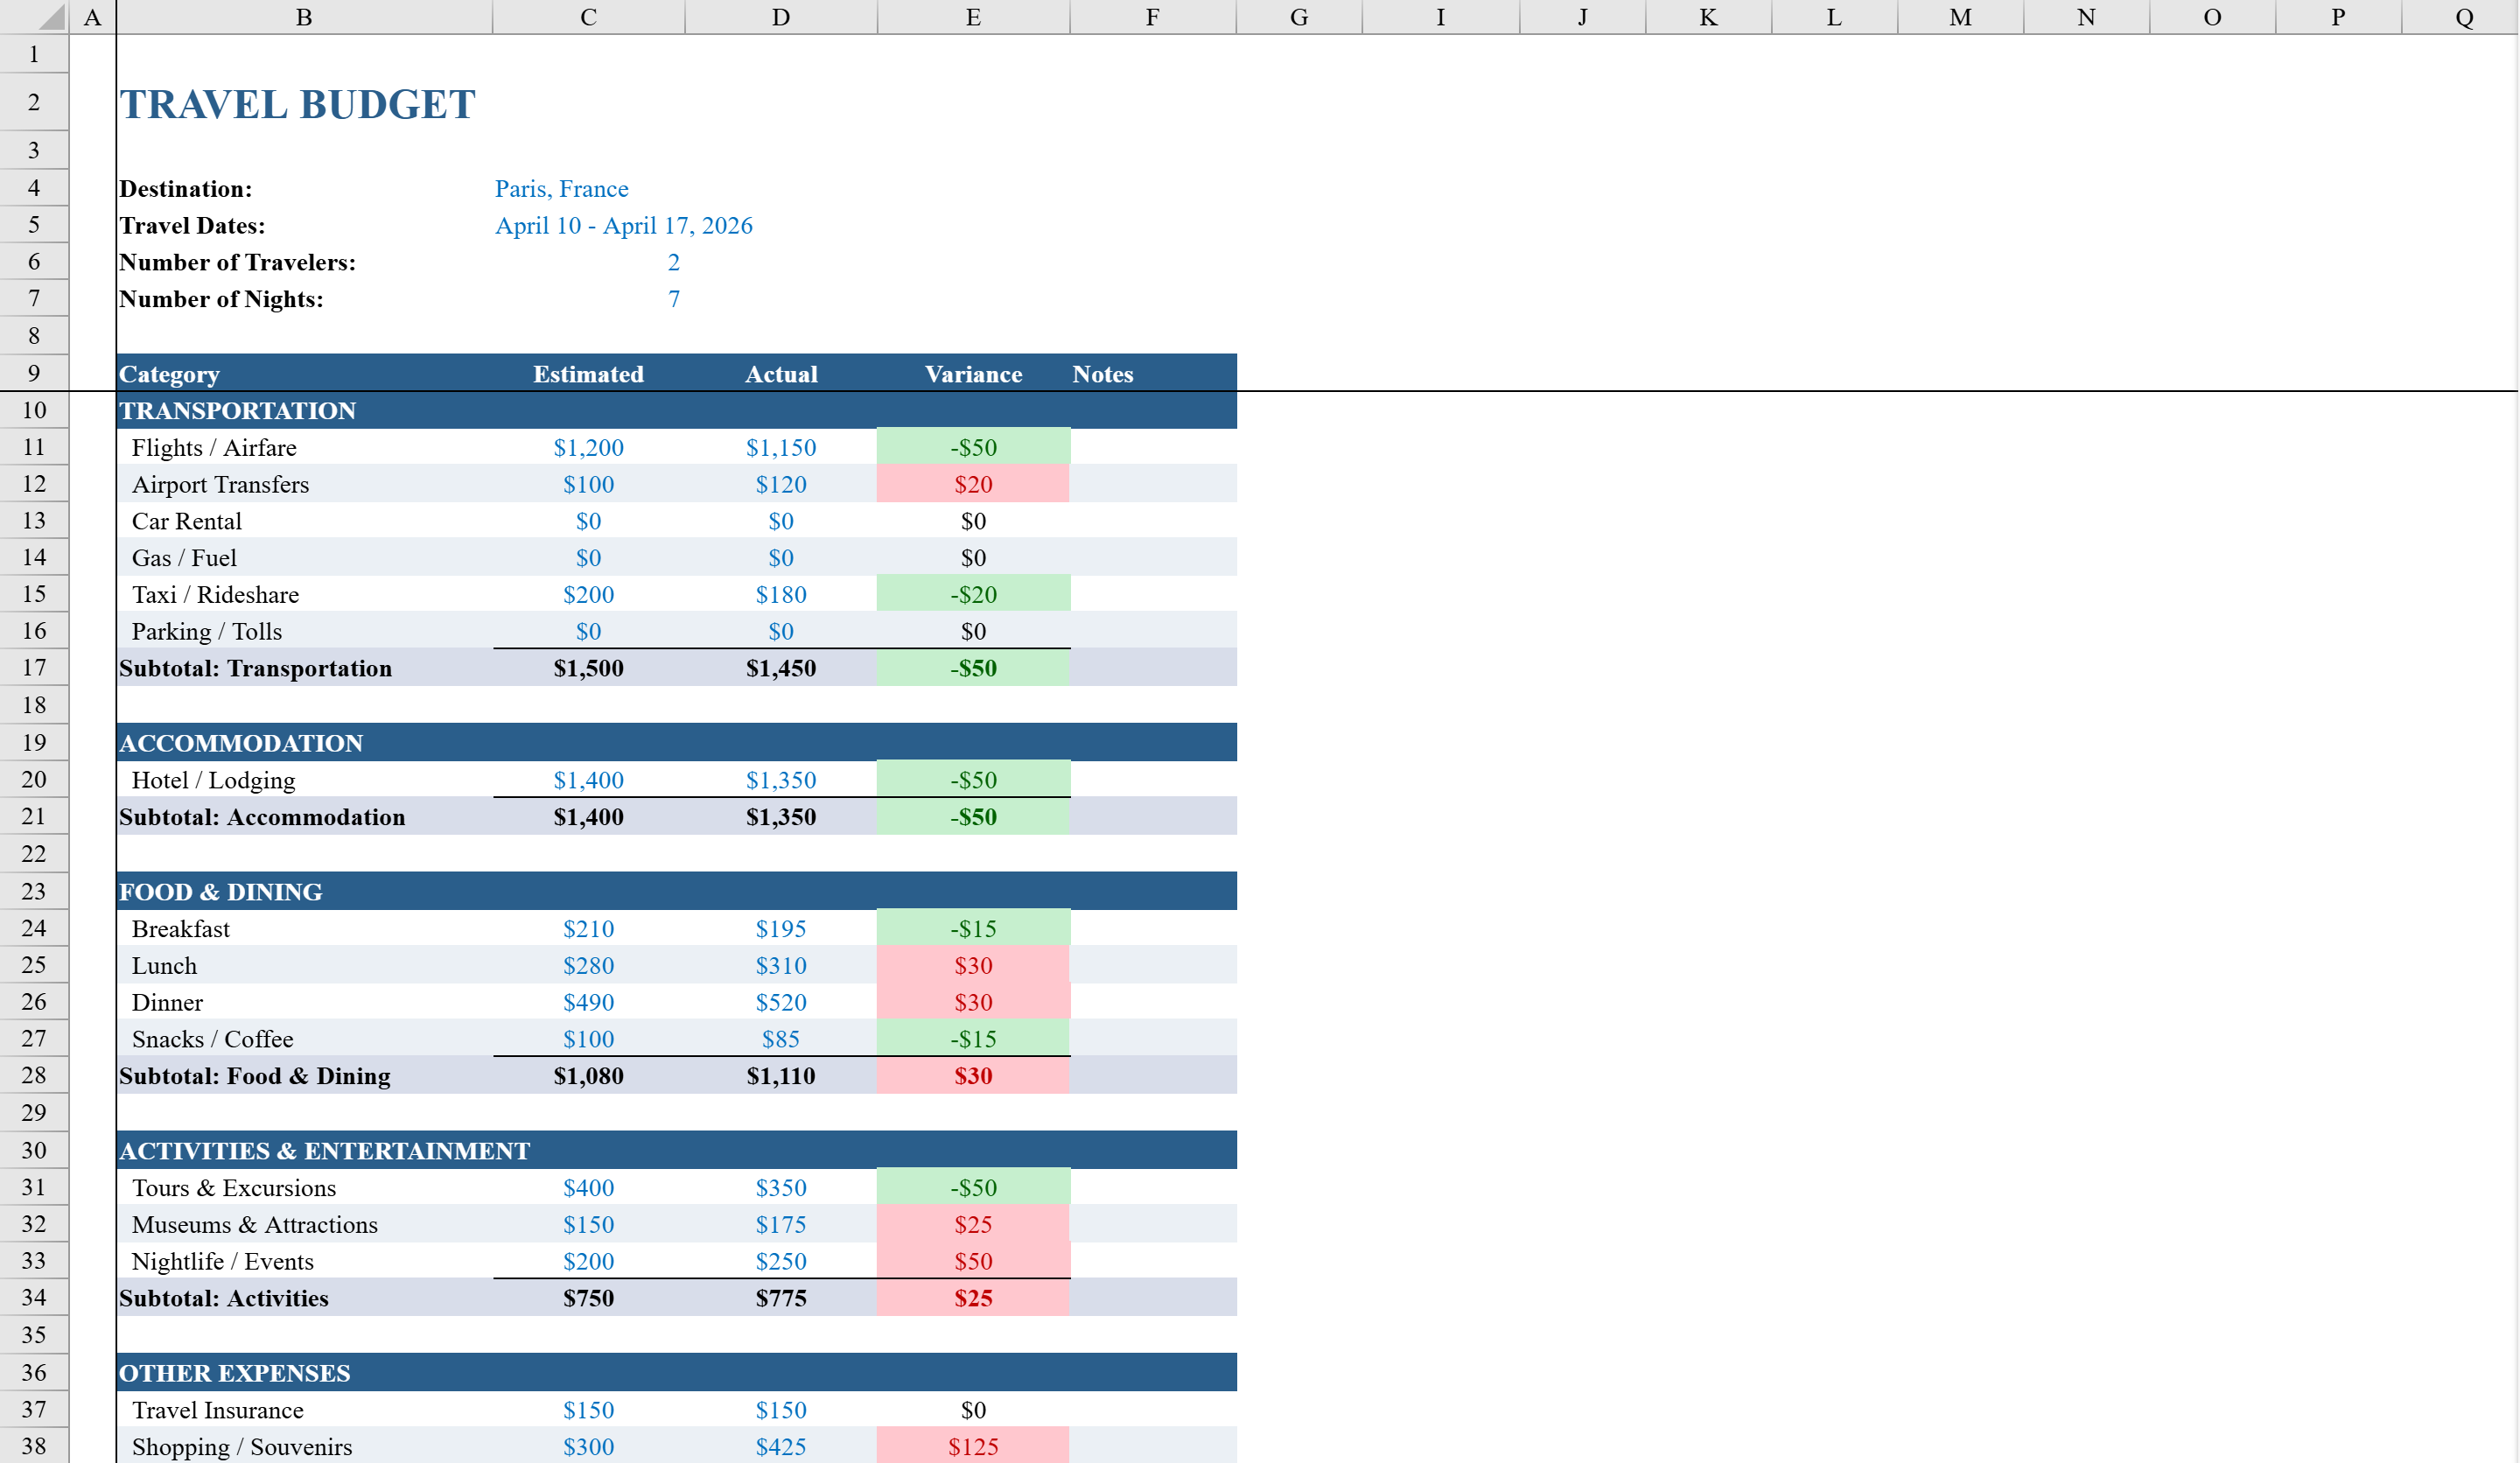Select column E header
The image size is (2520, 1463).
point(972,17)
